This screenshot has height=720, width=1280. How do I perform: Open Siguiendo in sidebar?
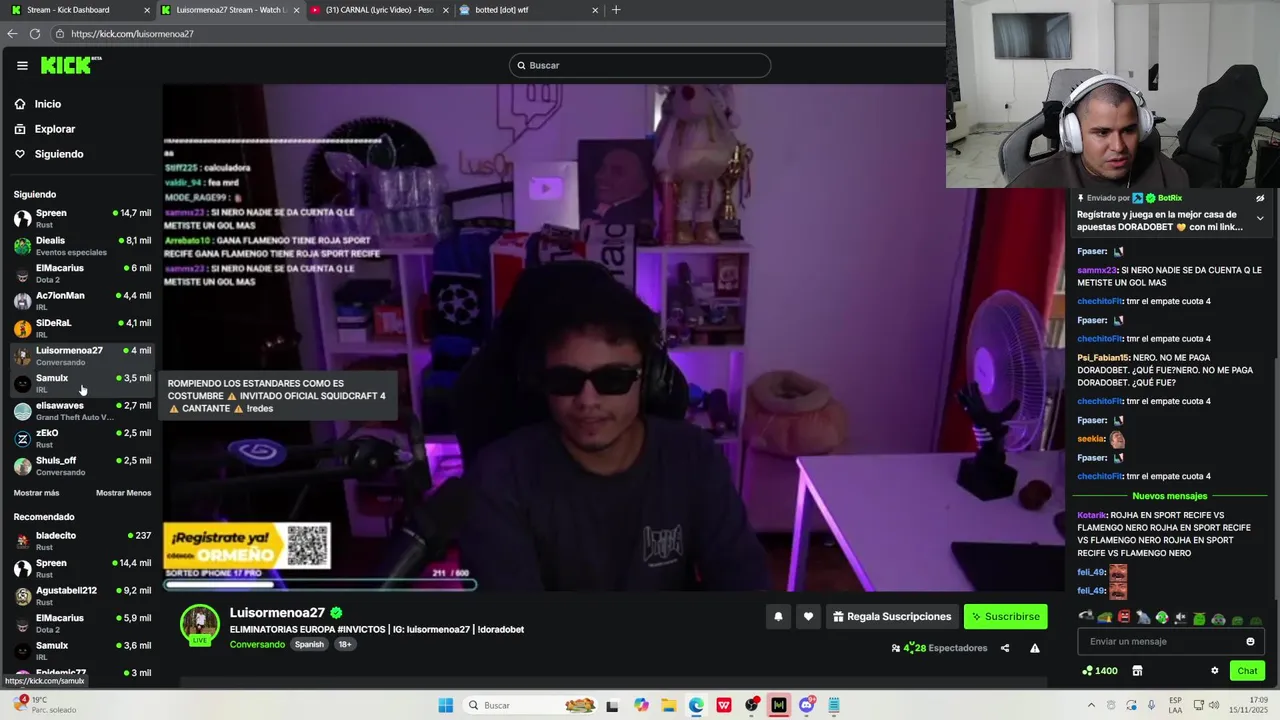pyautogui.click(x=58, y=154)
